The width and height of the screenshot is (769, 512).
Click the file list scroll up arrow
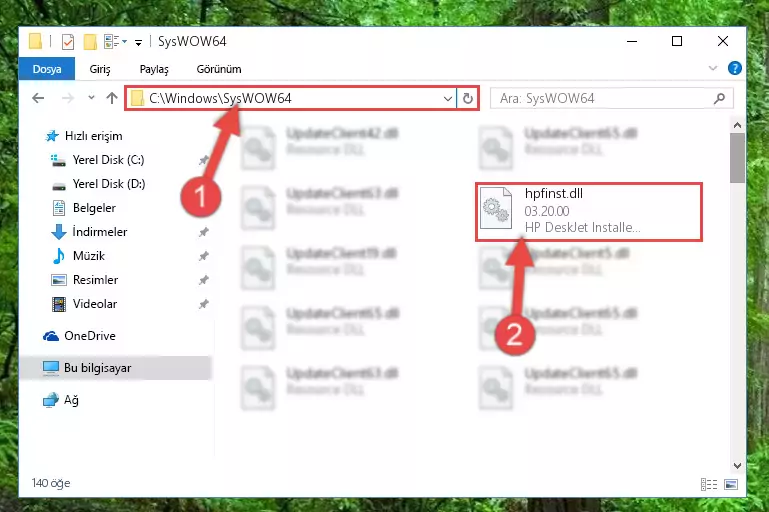(x=737, y=125)
